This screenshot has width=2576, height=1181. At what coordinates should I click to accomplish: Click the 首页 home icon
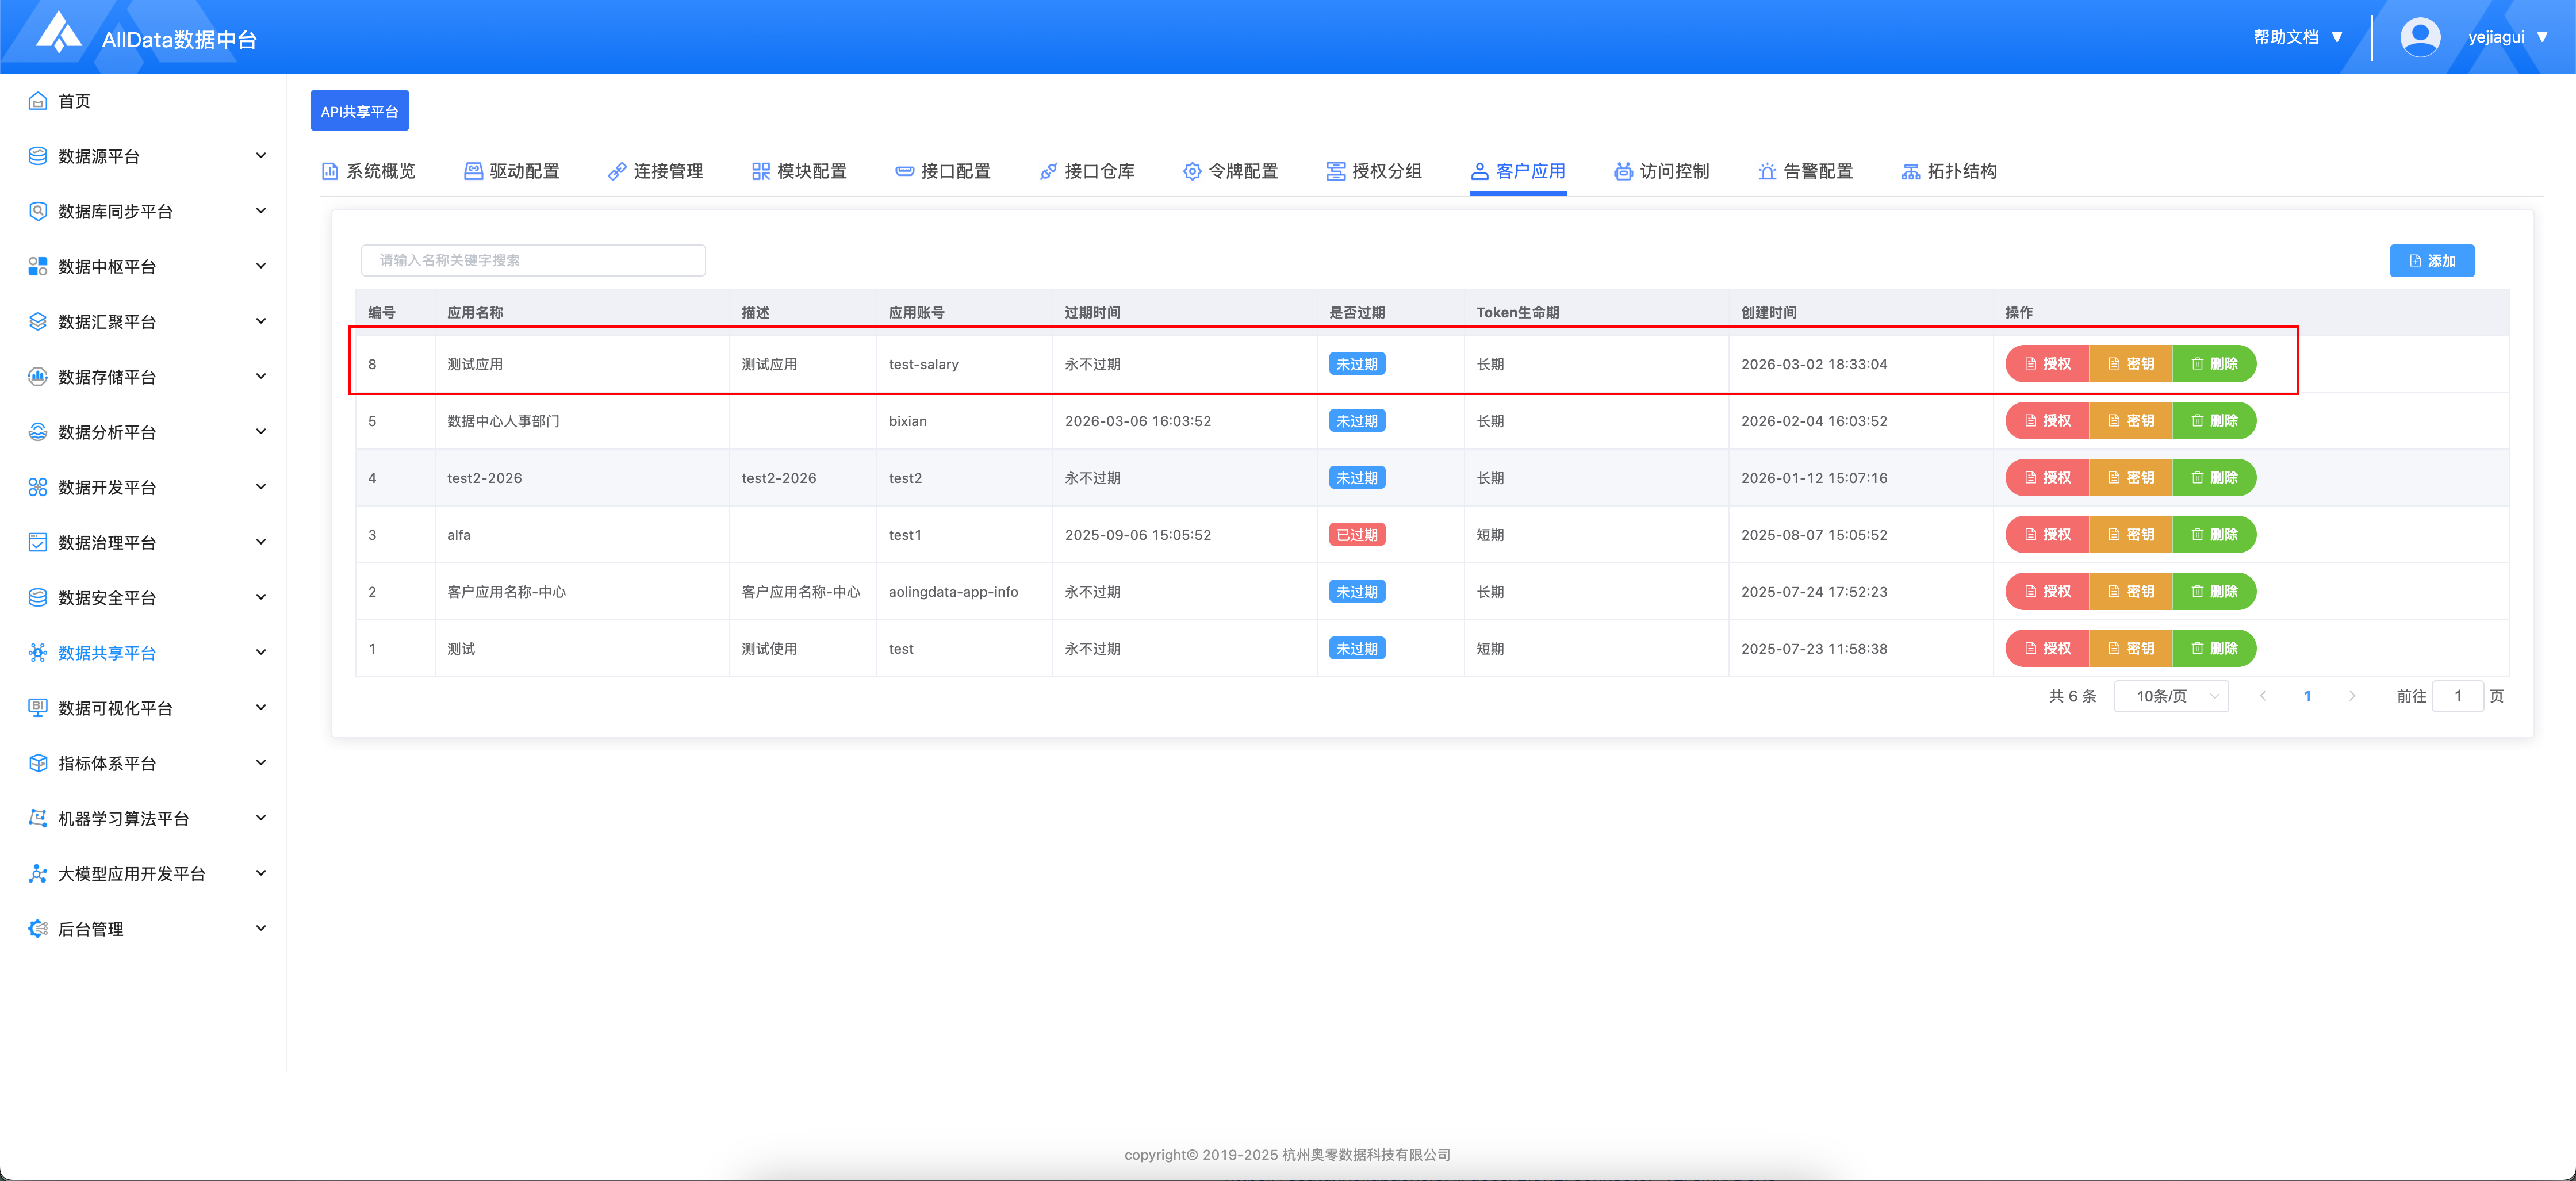point(38,101)
